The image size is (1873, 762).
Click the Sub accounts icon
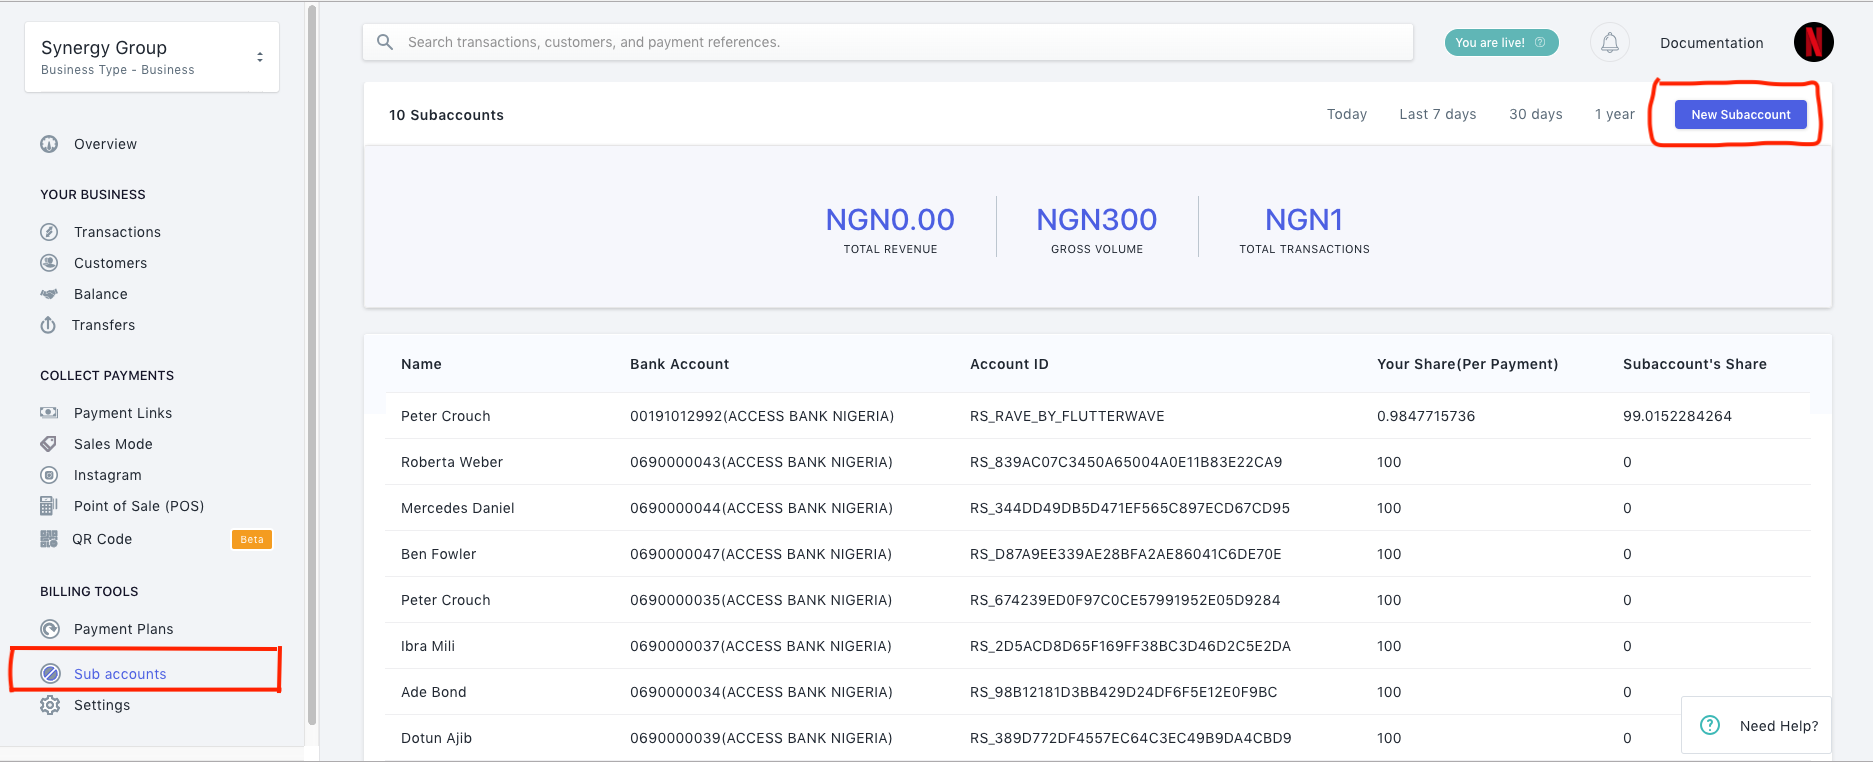(50, 674)
